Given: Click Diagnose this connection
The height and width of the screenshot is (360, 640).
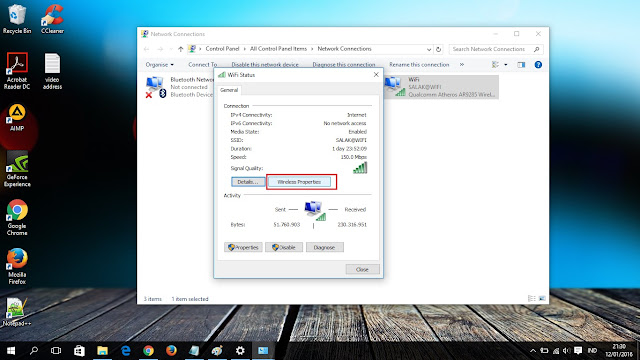Looking at the screenshot, I should pyautogui.click(x=344, y=64).
